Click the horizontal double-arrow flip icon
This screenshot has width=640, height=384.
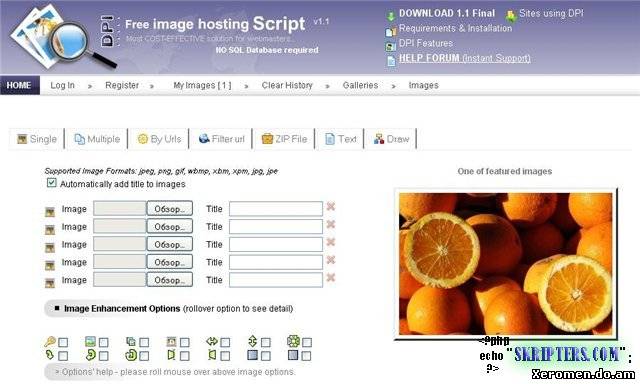(212, 341)
